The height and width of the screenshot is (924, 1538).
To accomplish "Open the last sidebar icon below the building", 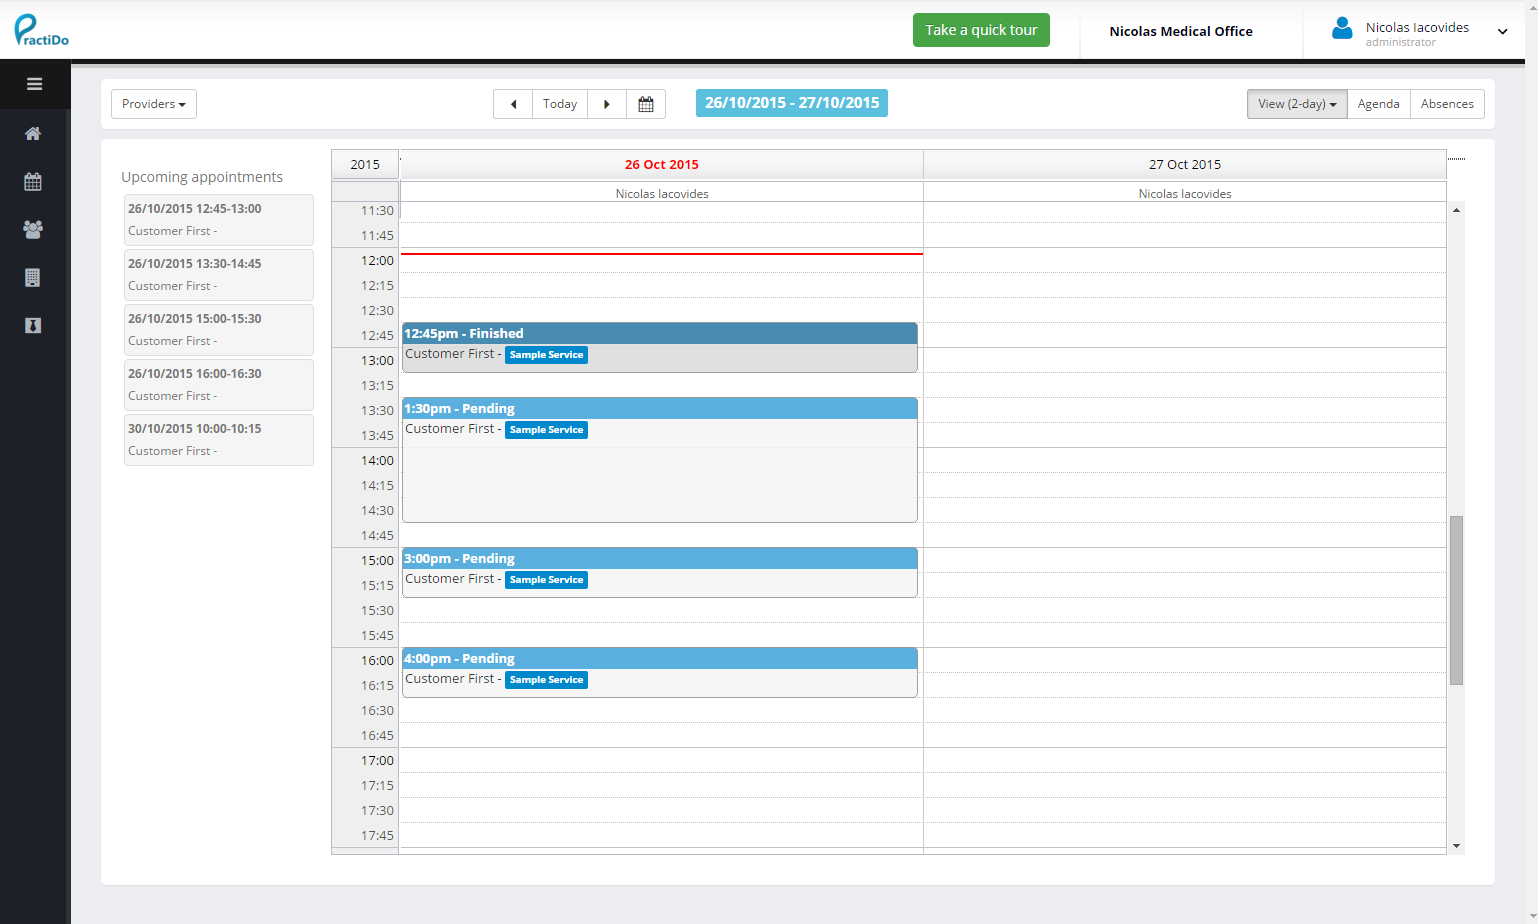I will (x=33, y=325).
